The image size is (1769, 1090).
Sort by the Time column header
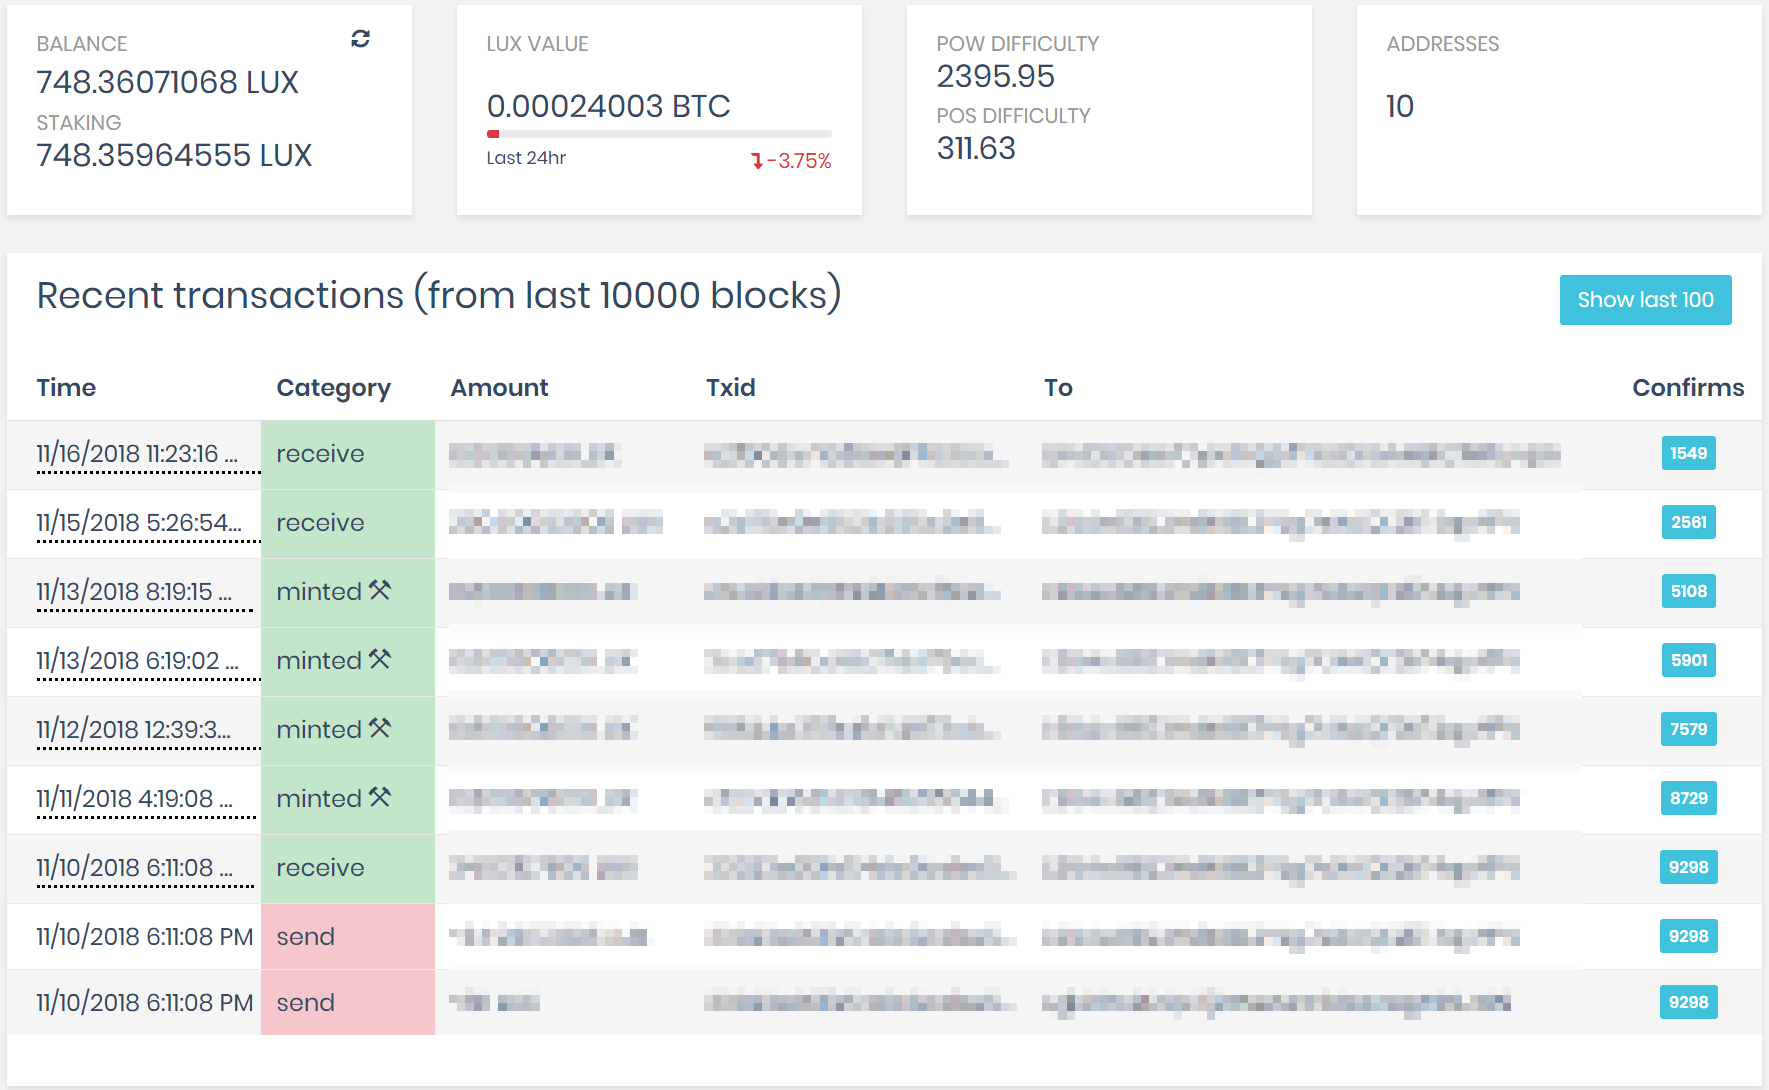(66, 388)
